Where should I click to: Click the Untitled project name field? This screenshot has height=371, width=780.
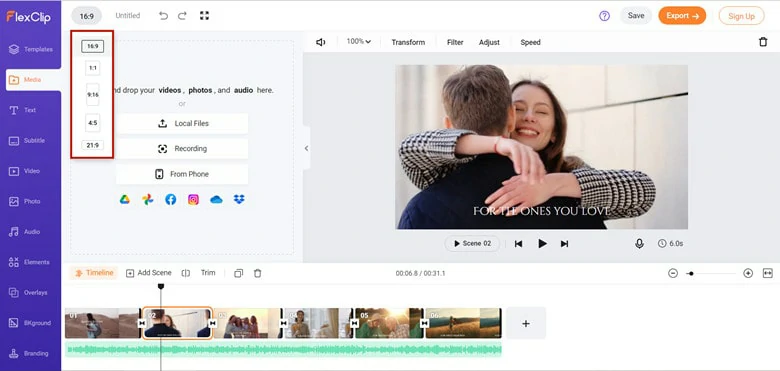pos(128,16)
